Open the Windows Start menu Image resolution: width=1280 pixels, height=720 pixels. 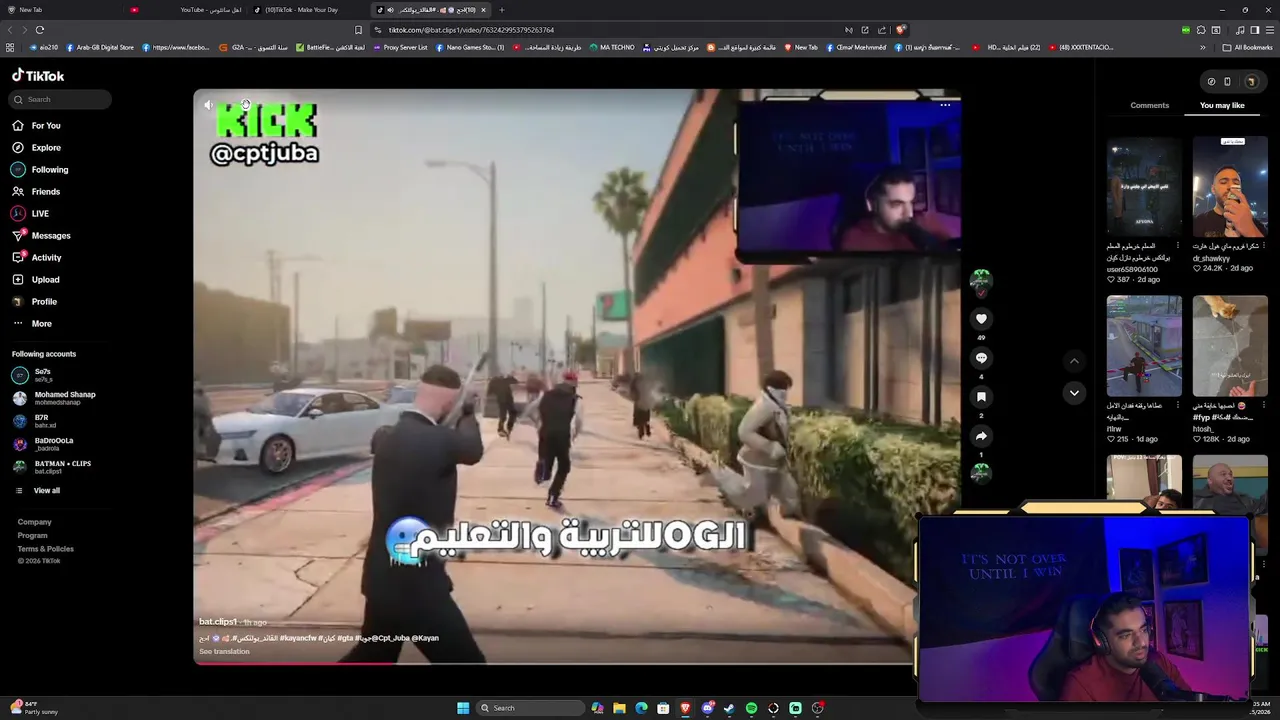(463, 708)
